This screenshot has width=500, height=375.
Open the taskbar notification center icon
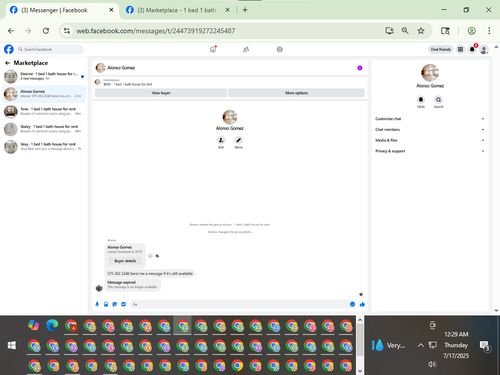click(x=484, y=346)
